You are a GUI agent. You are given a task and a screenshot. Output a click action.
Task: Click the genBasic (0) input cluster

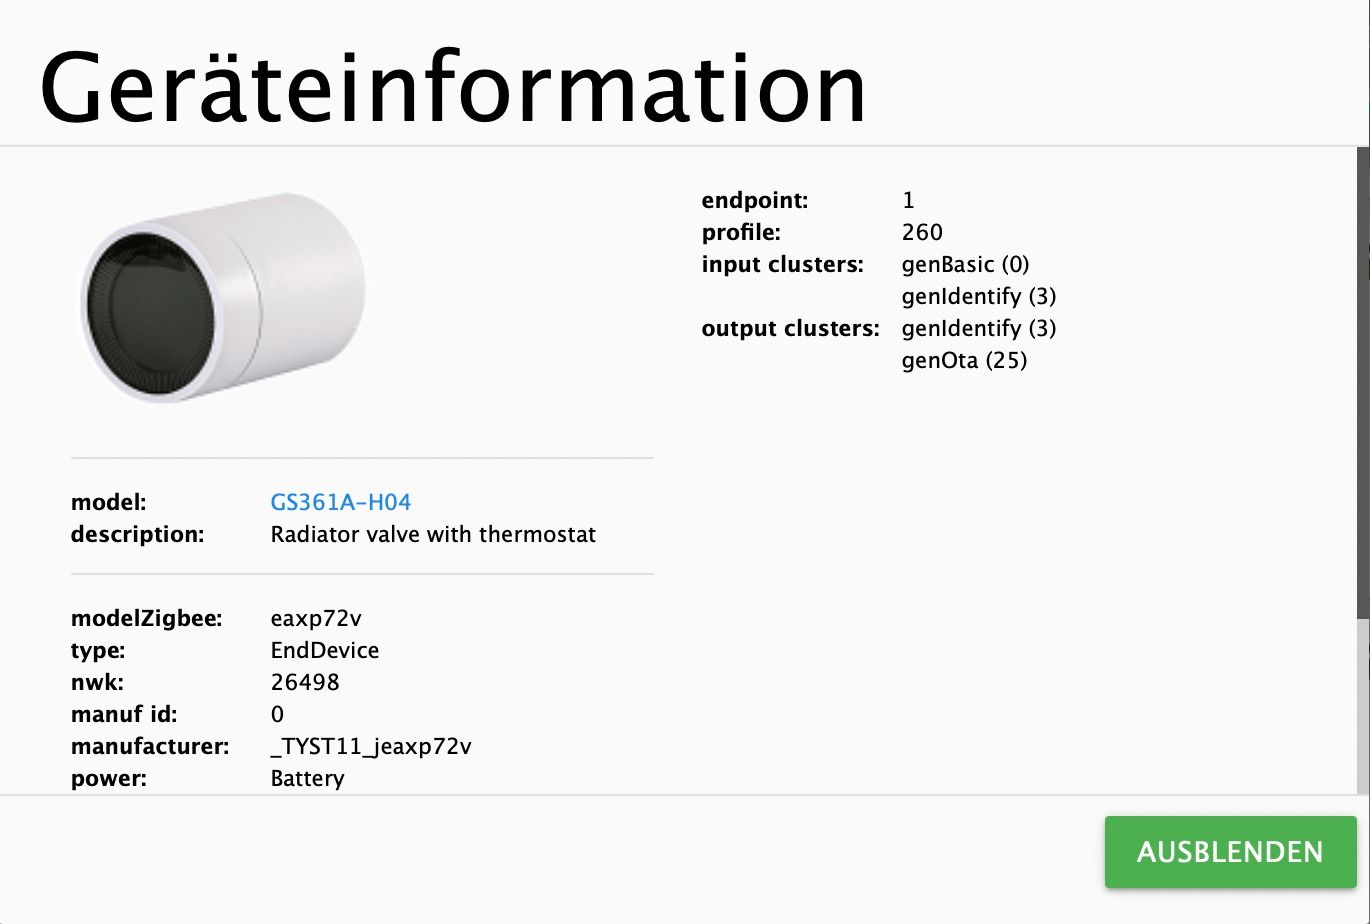point(965,264)
